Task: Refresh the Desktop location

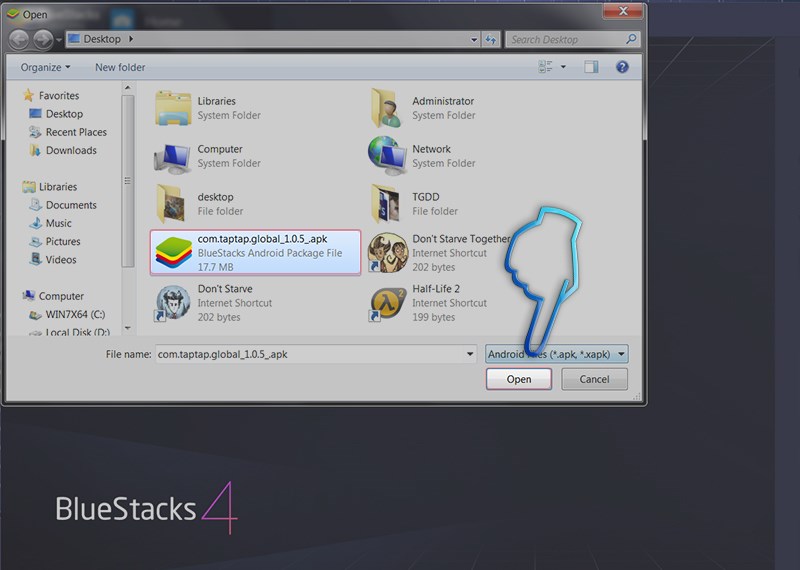Action: click(491, 39)
